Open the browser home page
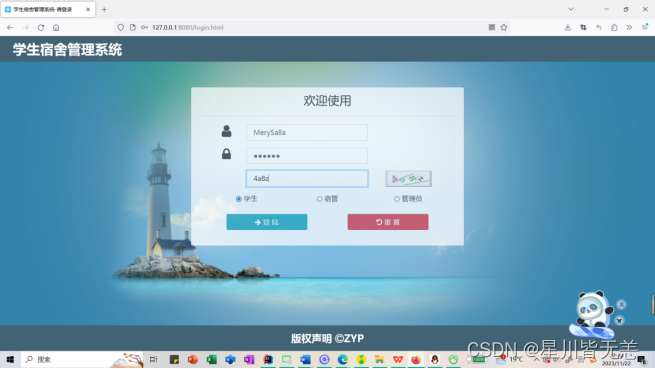 [56, 28]
